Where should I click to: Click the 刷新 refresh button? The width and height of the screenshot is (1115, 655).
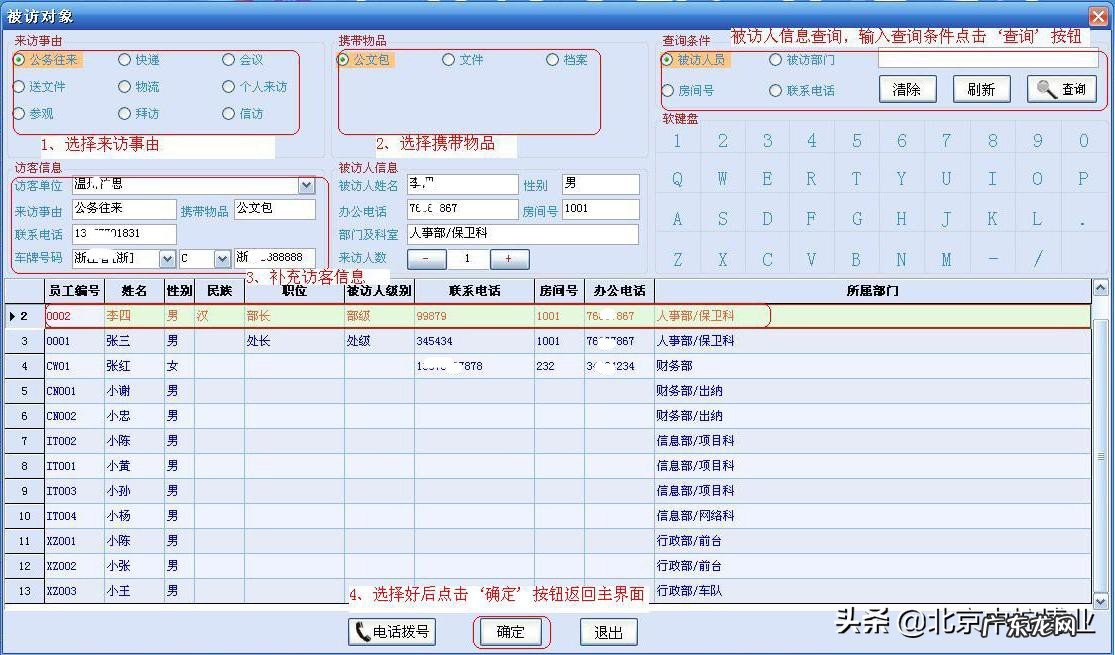coord(980,89)
